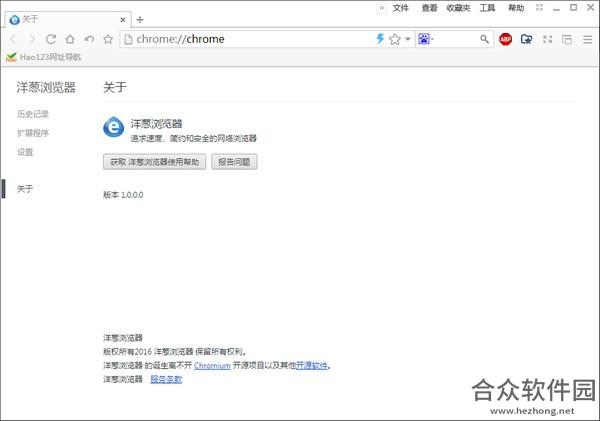
Task: Click the screenshot capture extension icon
Action: tap(527, 39)
